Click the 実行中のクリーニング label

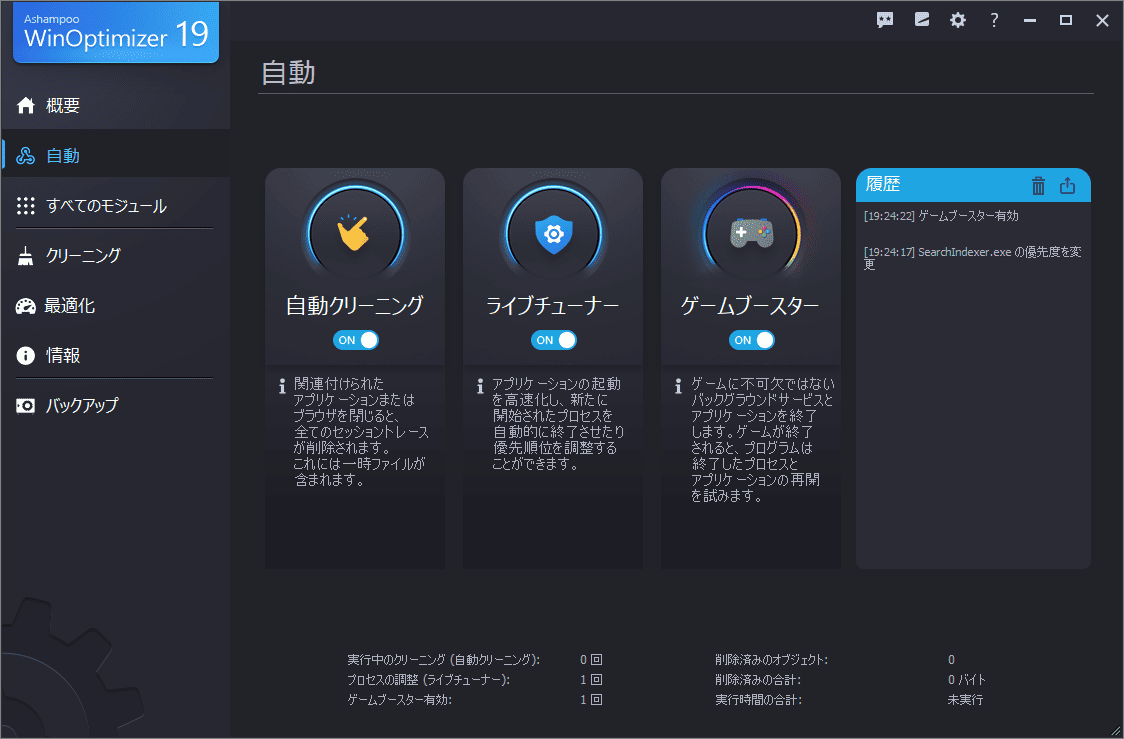pos(443,659)
